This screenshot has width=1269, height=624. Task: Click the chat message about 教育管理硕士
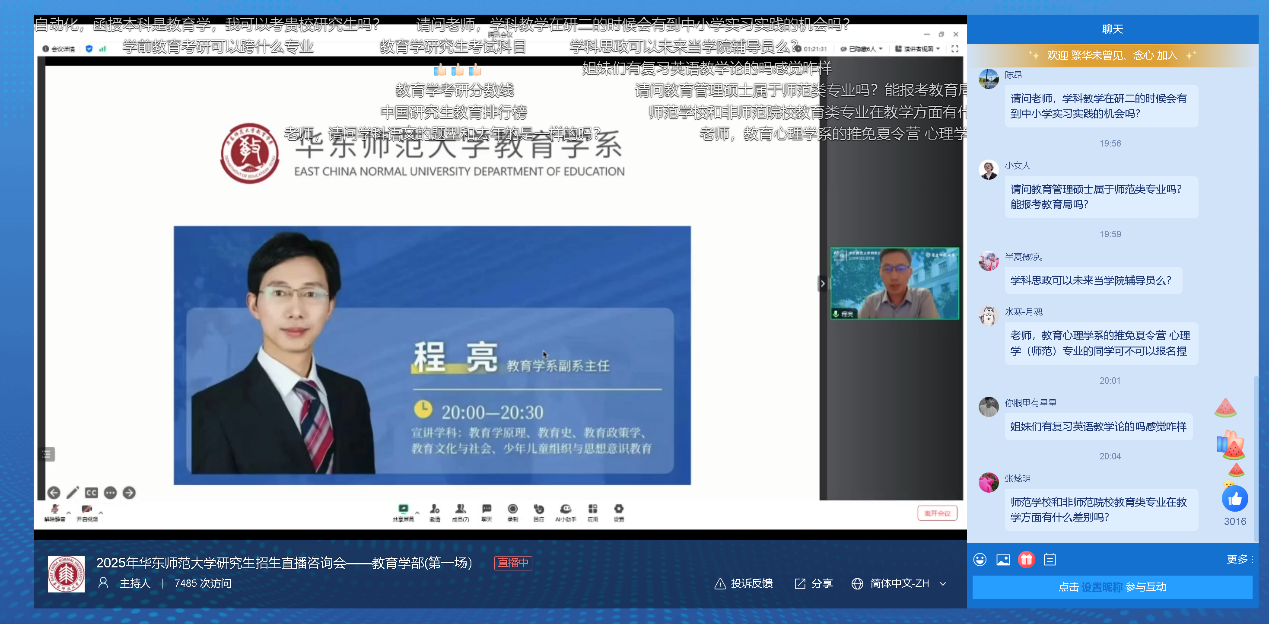[x=1101, y=196]
